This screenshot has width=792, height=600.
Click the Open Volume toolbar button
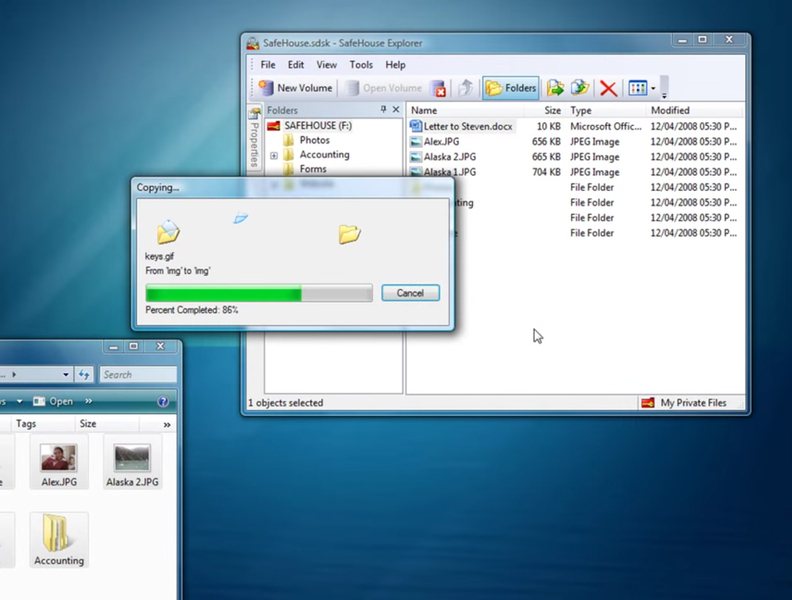click(383, 88)
